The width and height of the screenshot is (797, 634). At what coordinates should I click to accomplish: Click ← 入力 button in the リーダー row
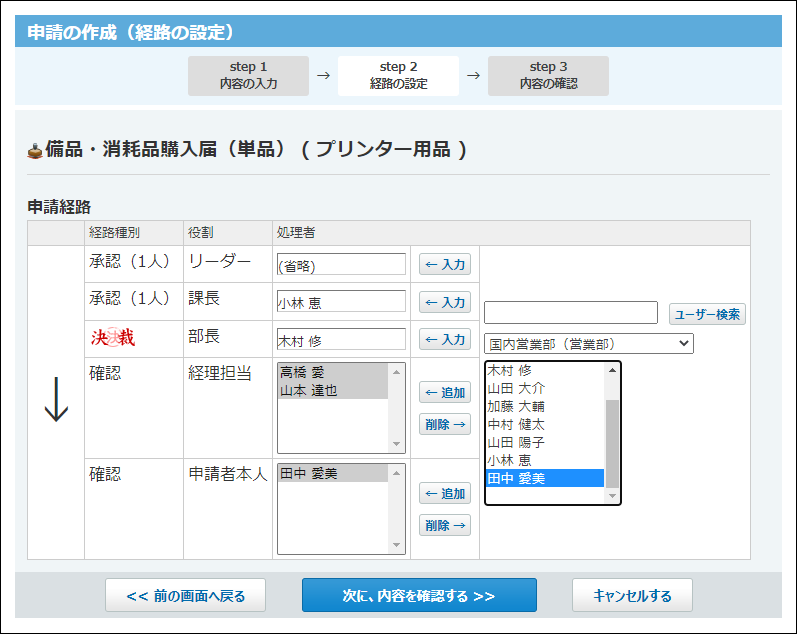pyautogui.click(x=445, y=264)
